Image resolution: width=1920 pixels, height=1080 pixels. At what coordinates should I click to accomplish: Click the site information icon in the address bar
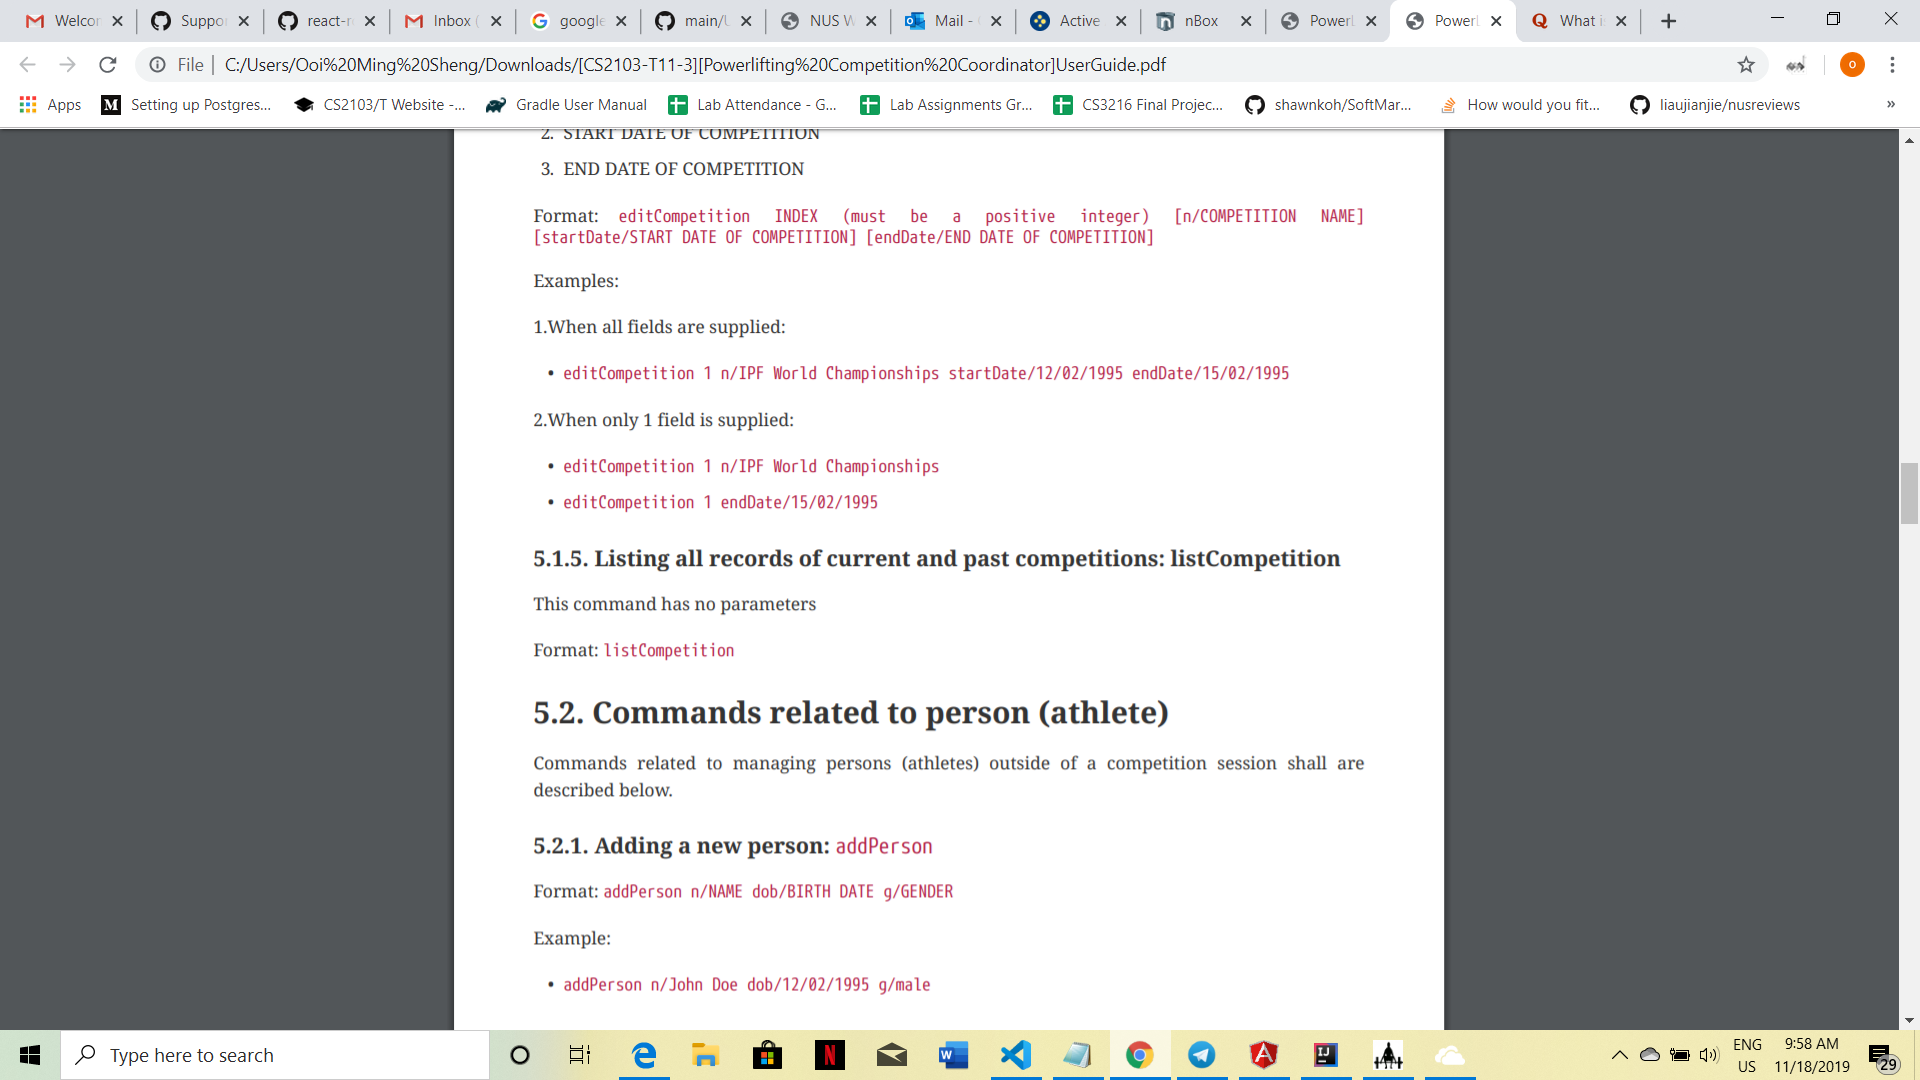pyautogui.click(x=157, y=65)
